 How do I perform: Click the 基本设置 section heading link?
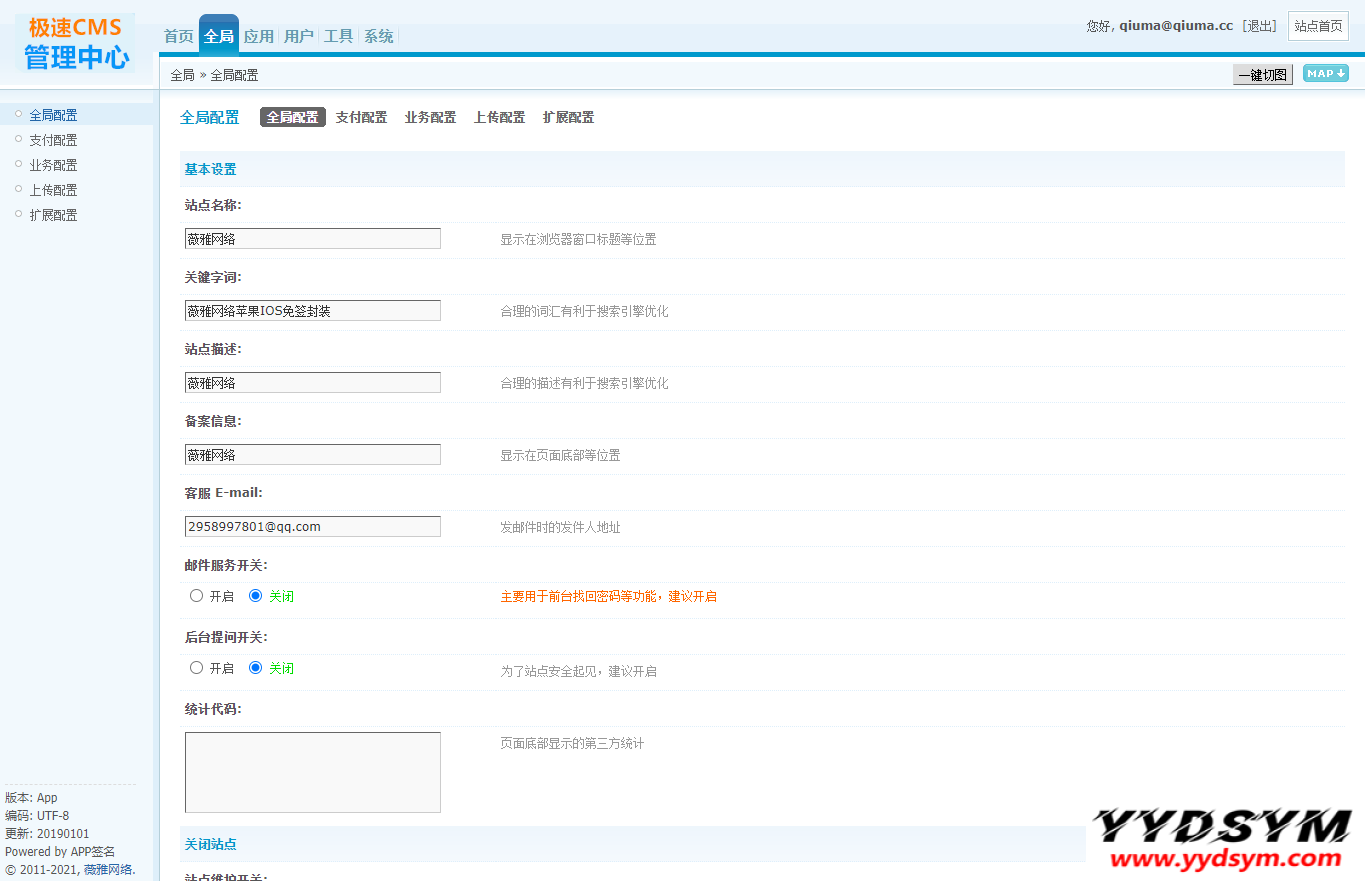click(209, 169)
